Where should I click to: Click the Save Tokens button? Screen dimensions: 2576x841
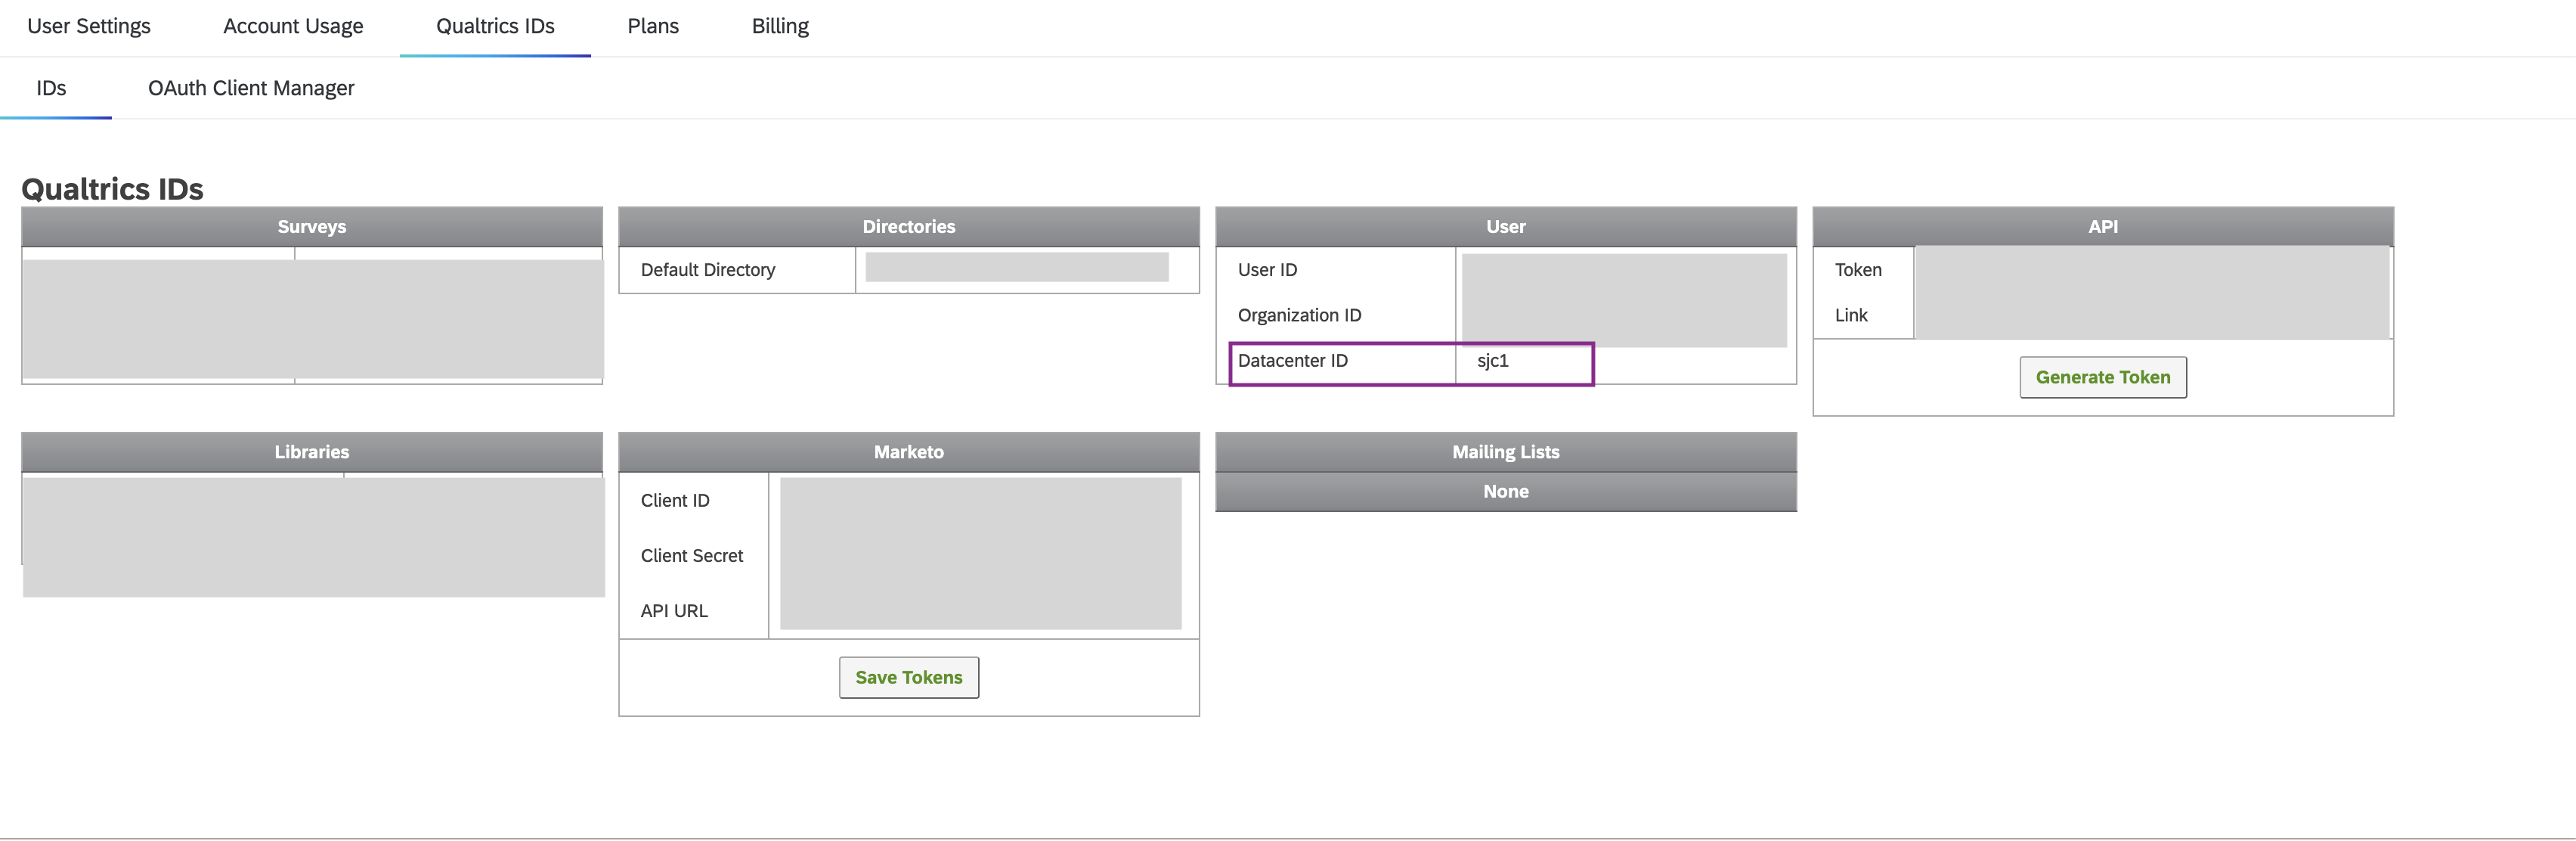pos(908,677)
